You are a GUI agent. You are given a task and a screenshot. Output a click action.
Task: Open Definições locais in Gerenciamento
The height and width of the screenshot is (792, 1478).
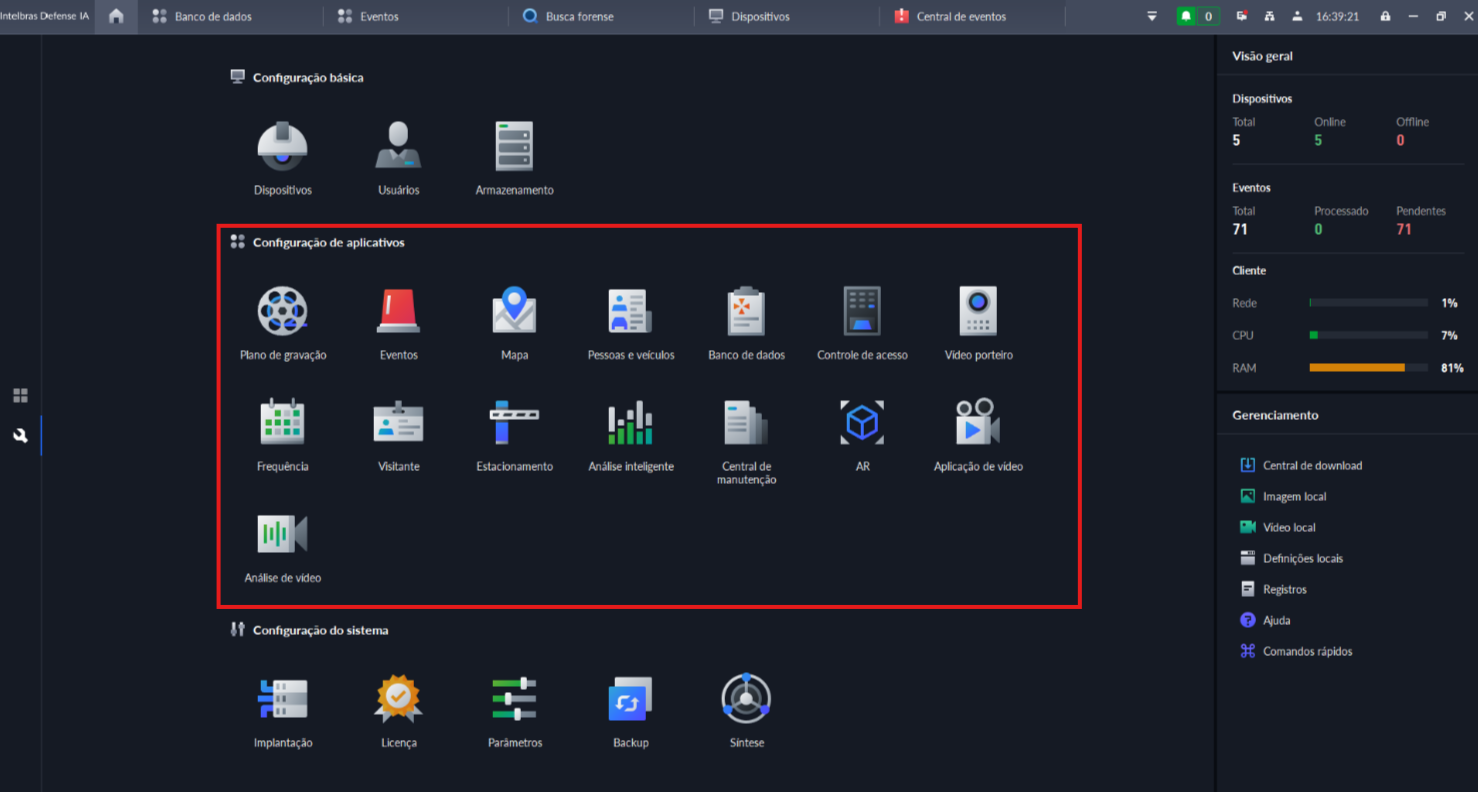(1302, 559)
